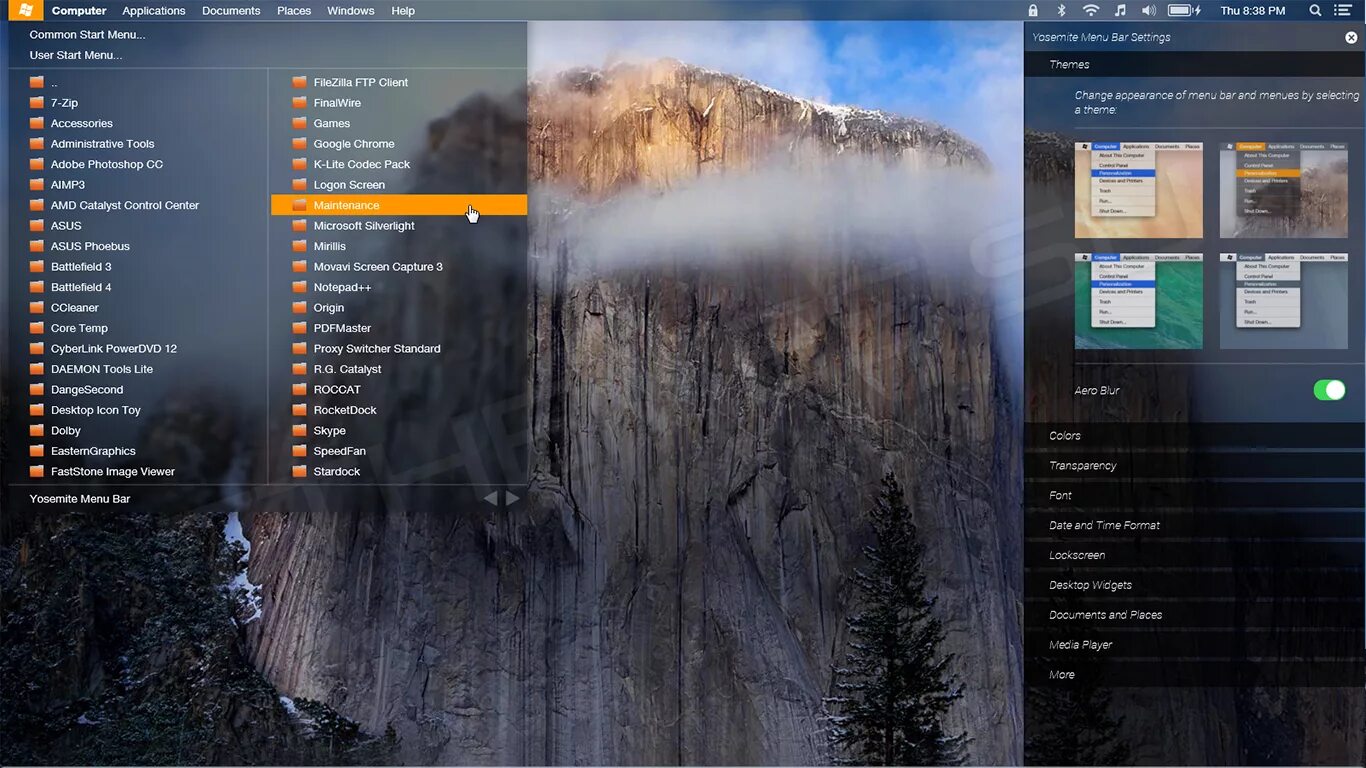Select the orange highlight dark theme thumbnail

point(1284,190)
